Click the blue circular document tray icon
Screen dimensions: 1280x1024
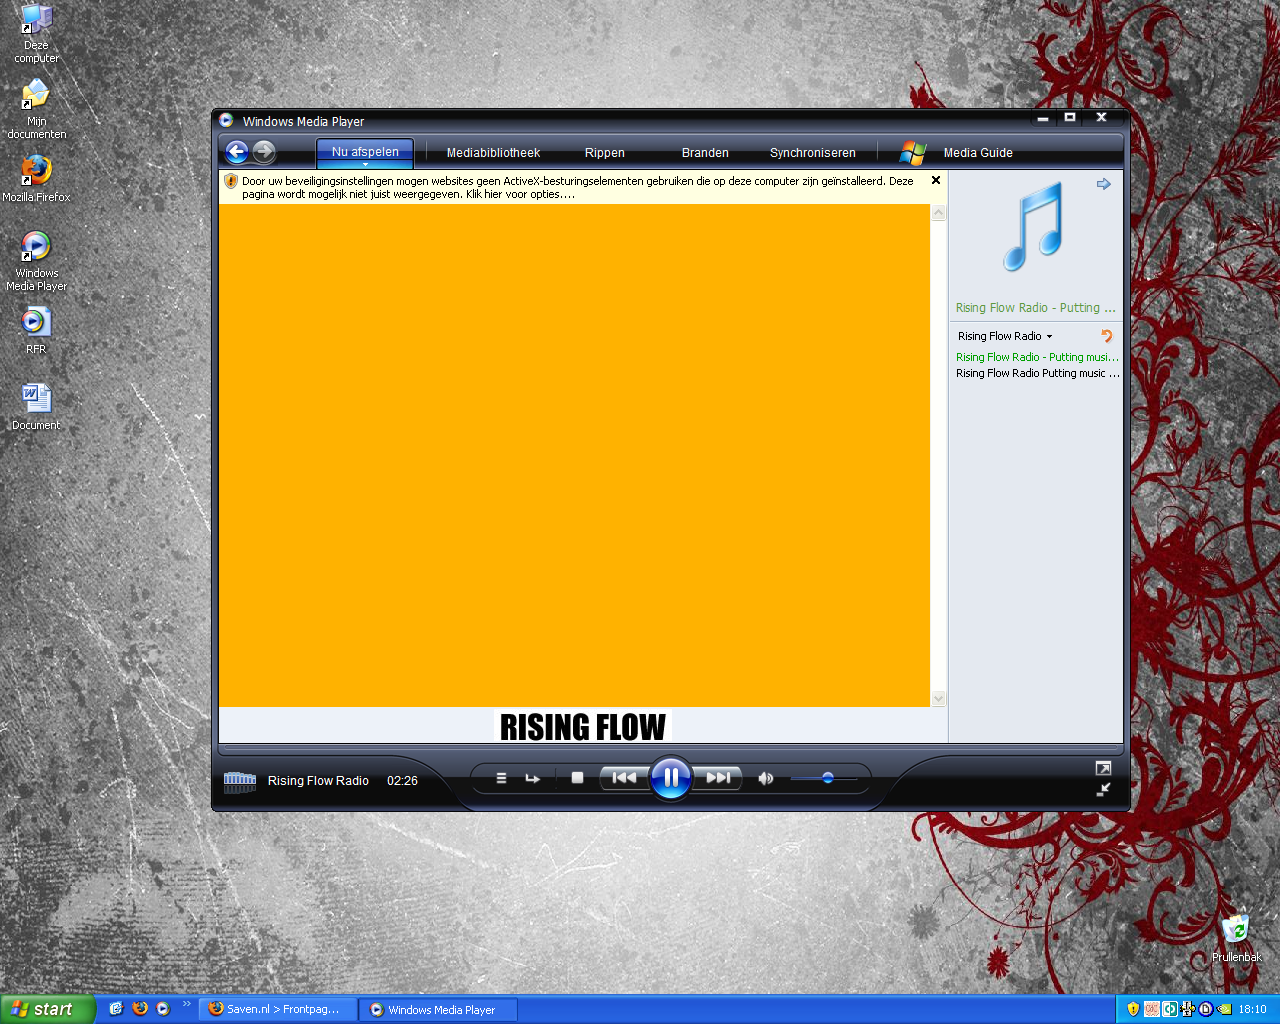tap(1206, 1009)
